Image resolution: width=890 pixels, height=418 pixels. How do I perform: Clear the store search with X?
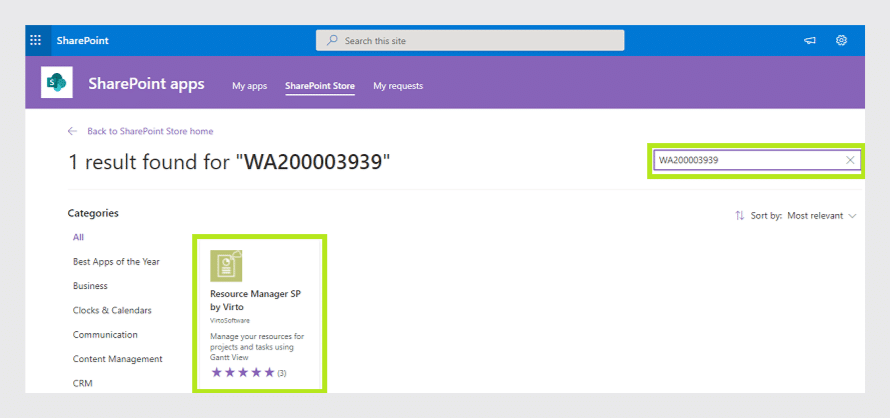(850, 160)
